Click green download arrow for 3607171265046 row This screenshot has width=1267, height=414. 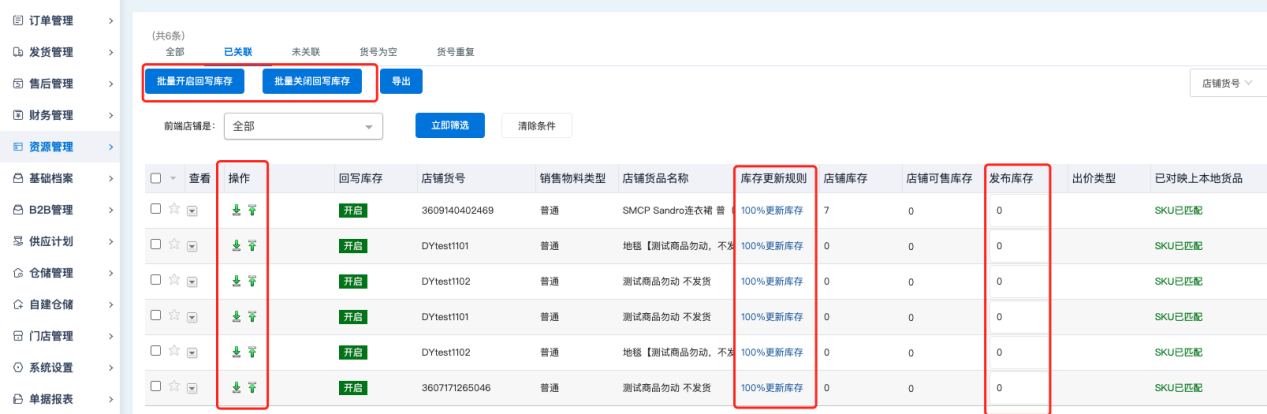236,387
